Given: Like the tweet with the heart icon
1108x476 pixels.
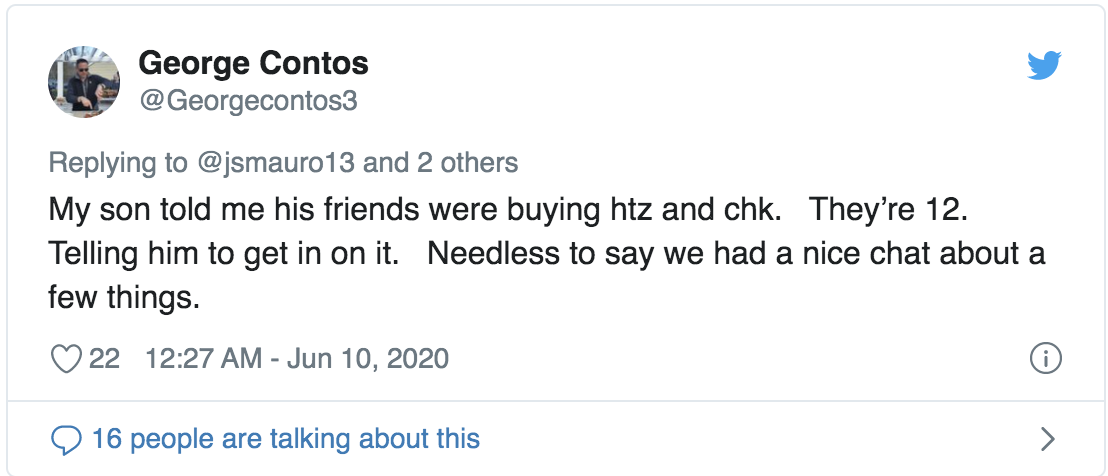Looking at the screenshot, I should click(66, 358).
